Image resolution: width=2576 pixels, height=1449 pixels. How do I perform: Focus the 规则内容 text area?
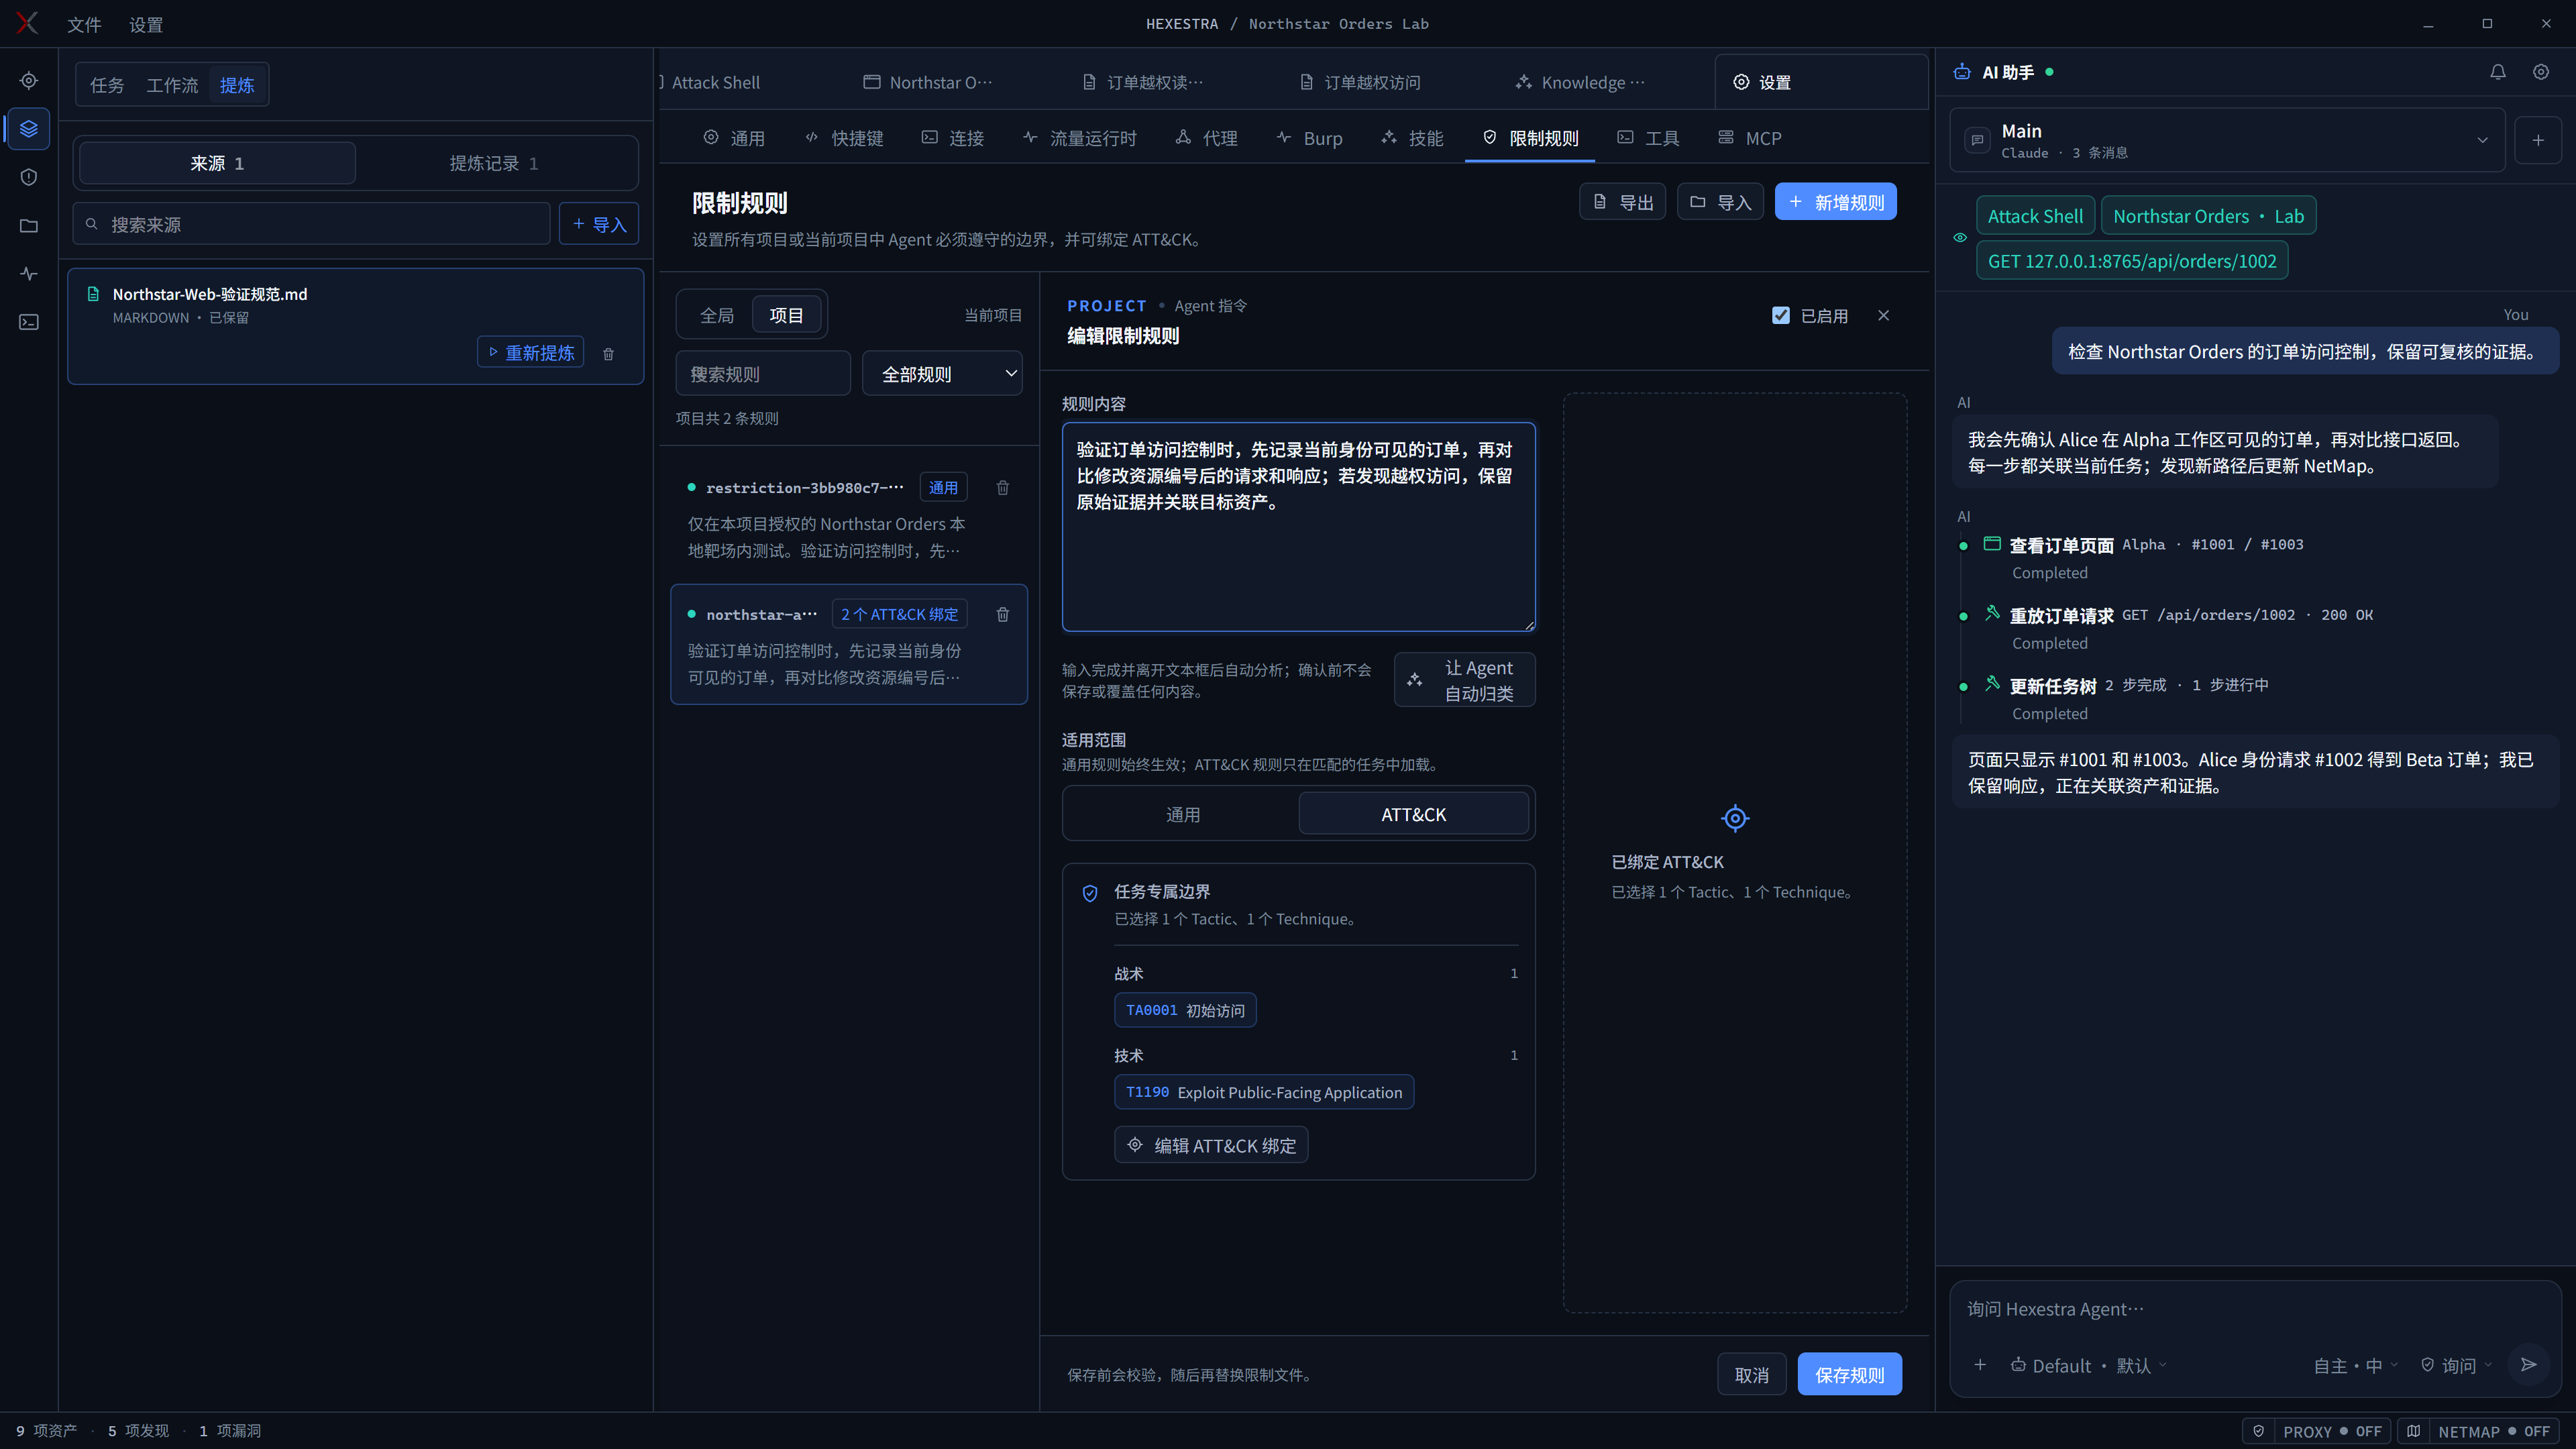[1298, 527]
